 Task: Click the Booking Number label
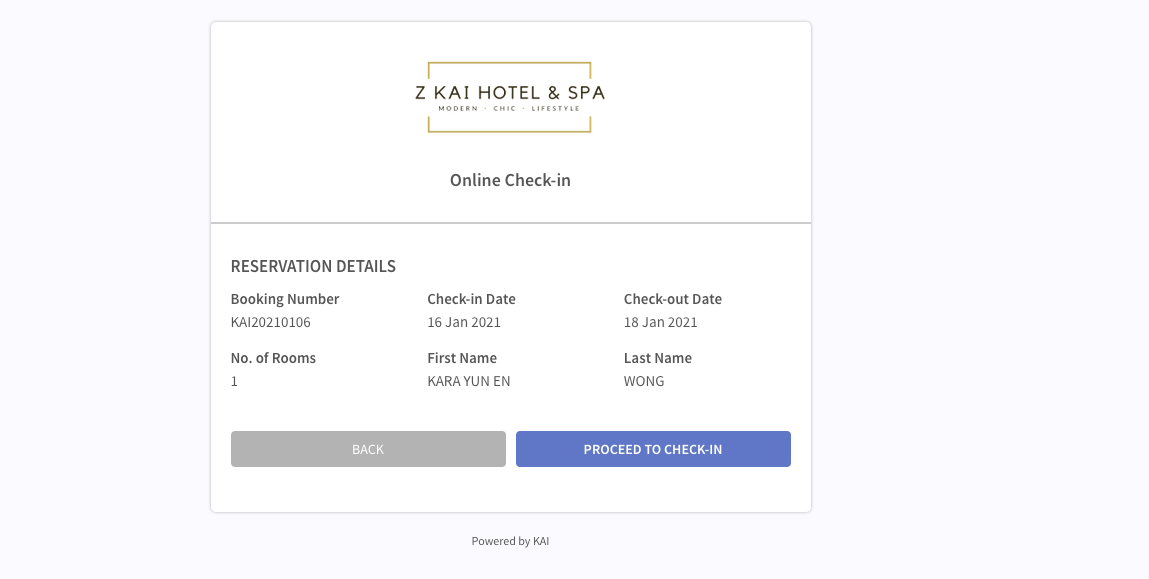285,299
